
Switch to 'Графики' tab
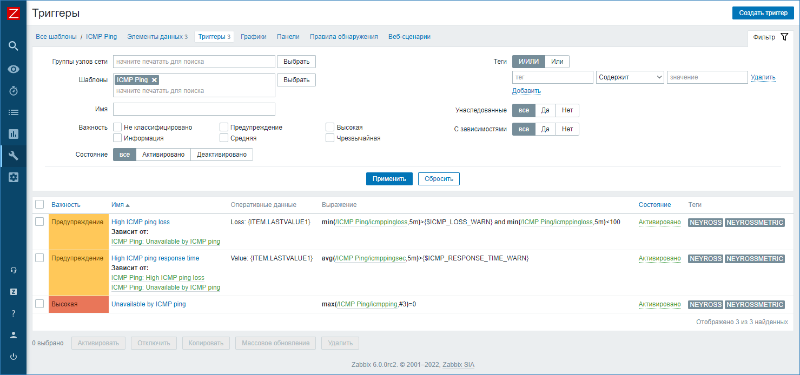click(x=254, y=37)
